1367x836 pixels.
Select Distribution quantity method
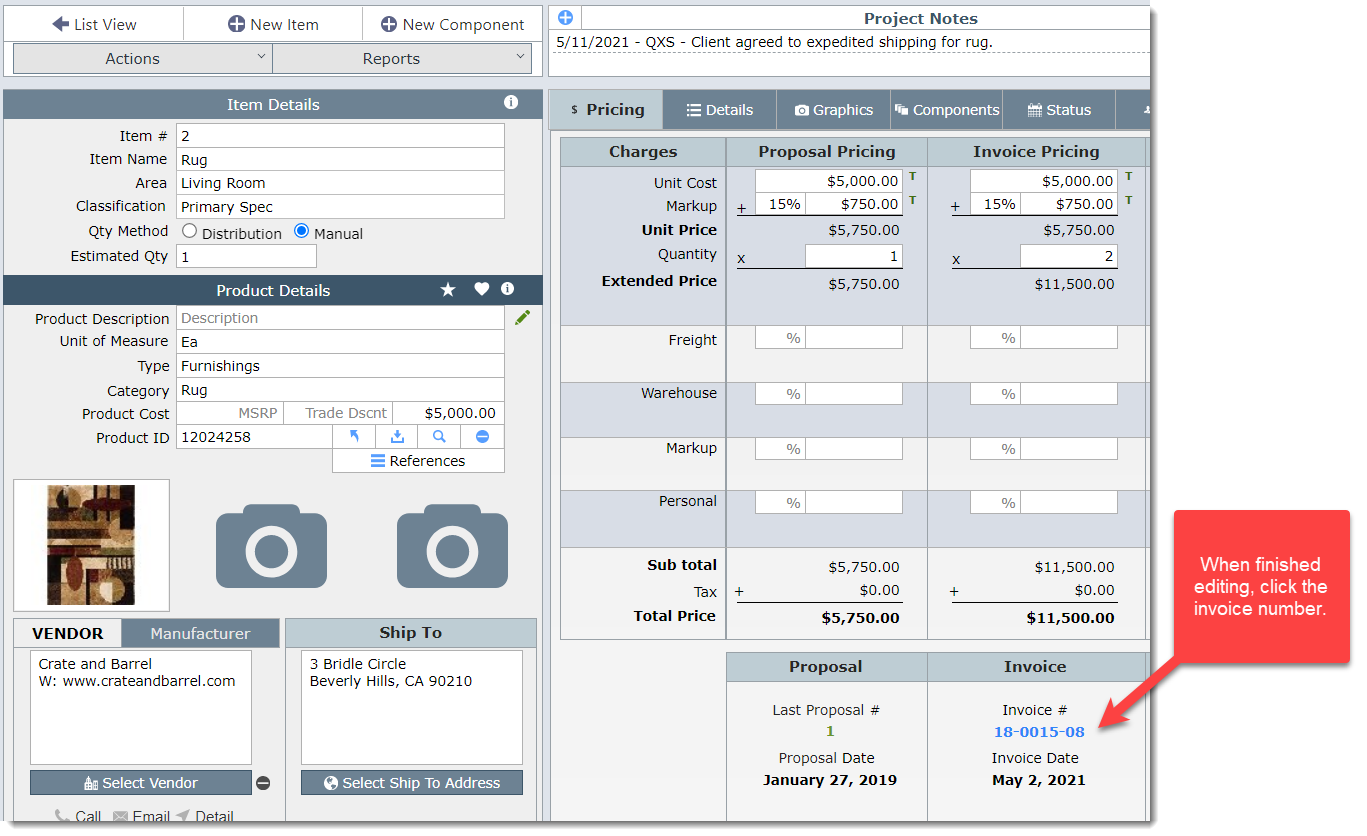click(190, 231)
